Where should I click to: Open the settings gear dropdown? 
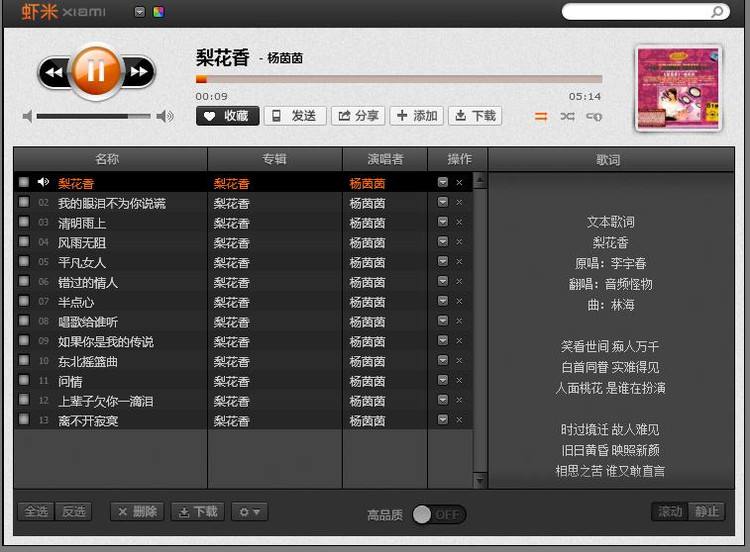[x=250, y=512]
